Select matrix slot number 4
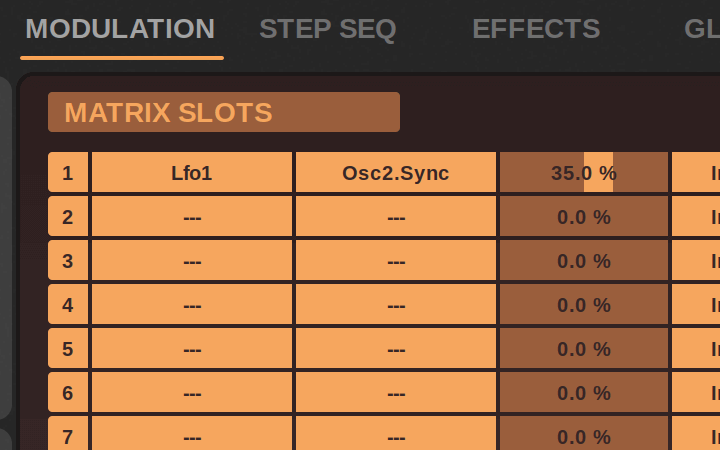This screenshot has height=450, width=720. click(x=68, y=305)
